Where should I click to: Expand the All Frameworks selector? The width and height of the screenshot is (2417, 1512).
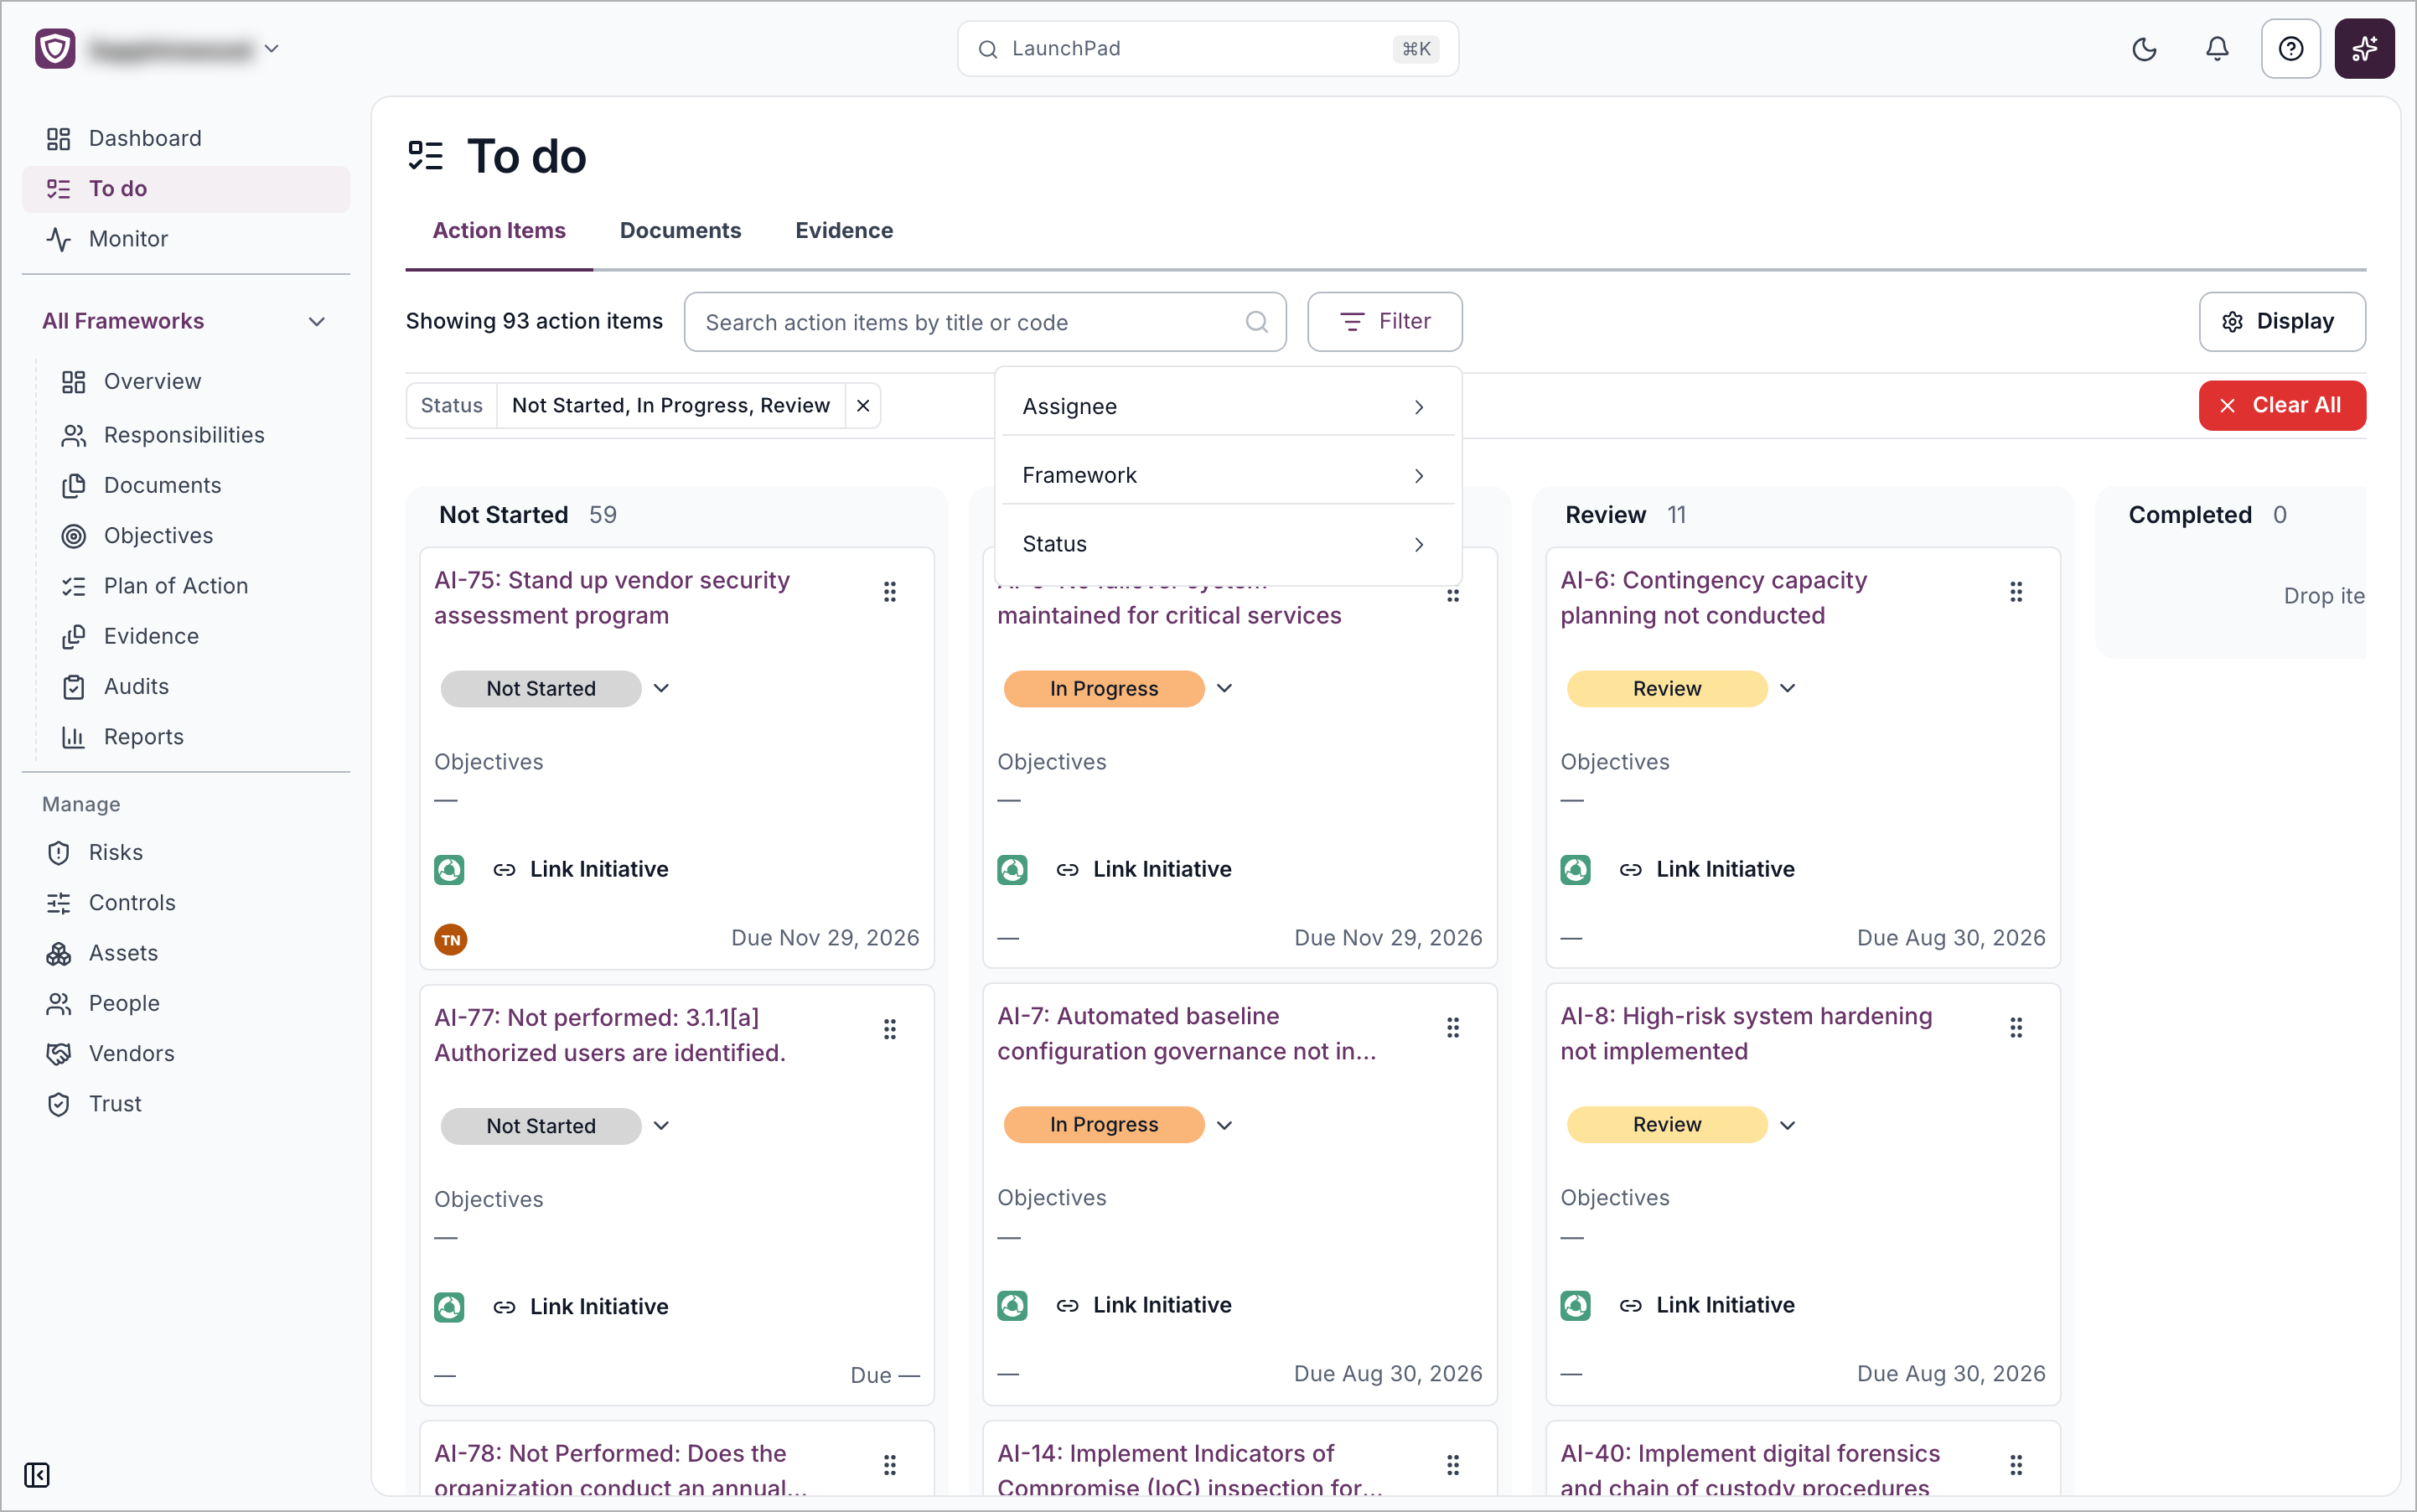(x=185, y=321)
